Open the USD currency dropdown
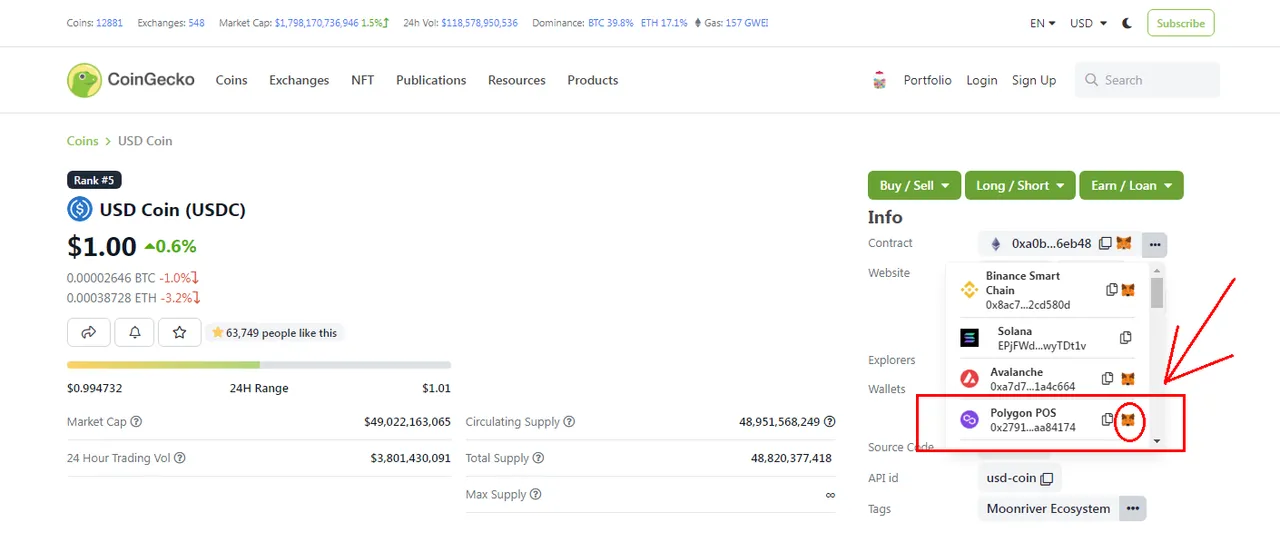 (x=1088, y=23)
